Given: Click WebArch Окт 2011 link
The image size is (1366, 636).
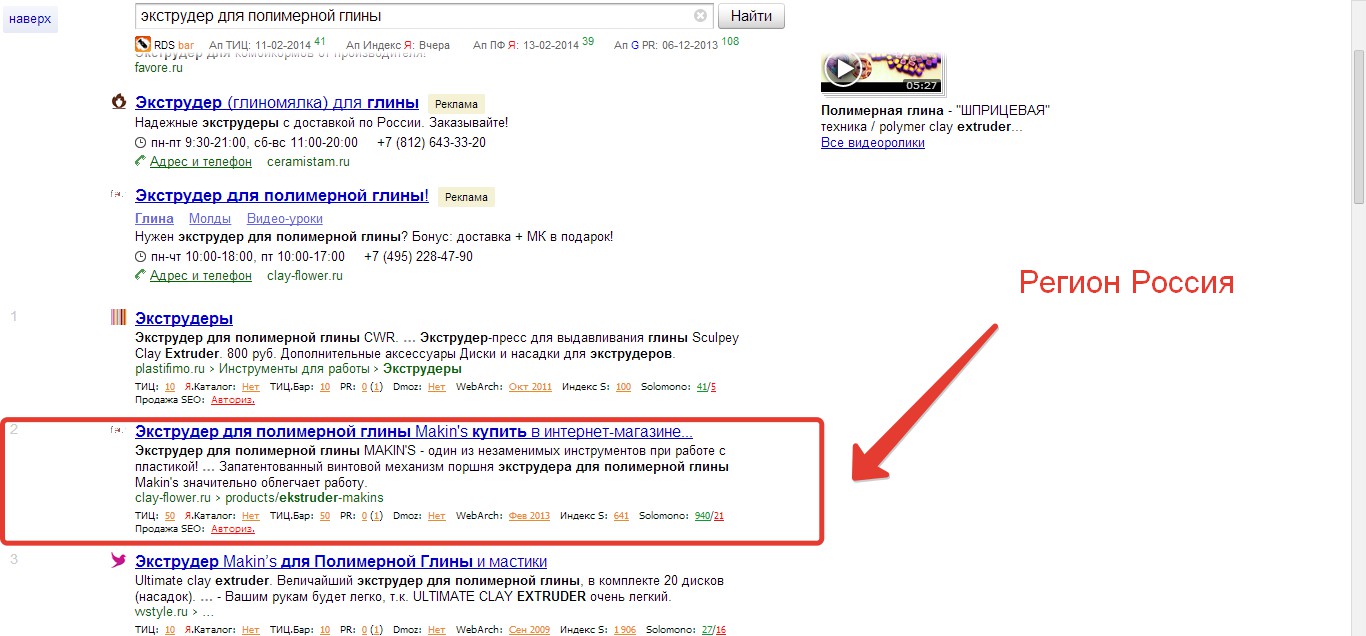Looking at the screenshot, I should click(x=530, y=387).
